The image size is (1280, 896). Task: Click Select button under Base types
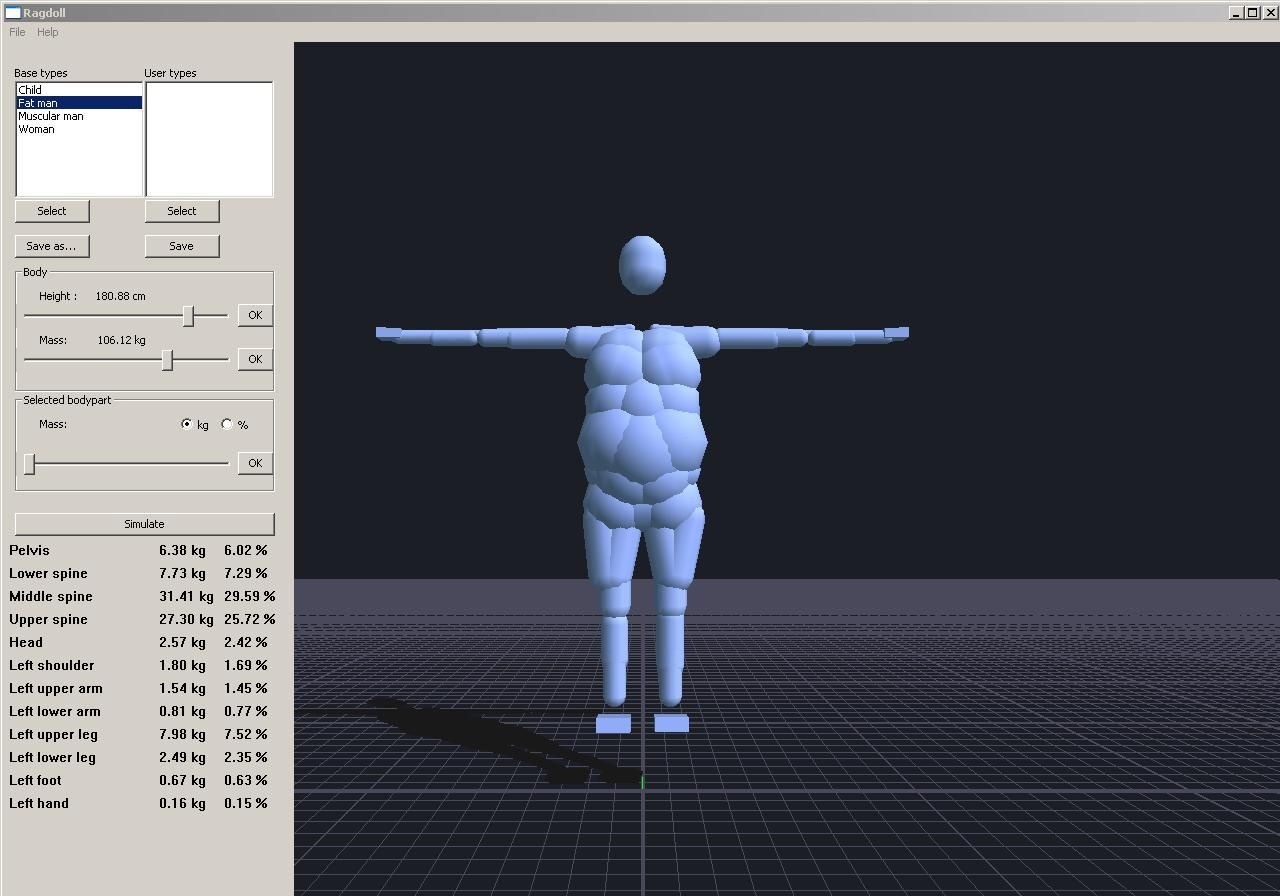52,211
